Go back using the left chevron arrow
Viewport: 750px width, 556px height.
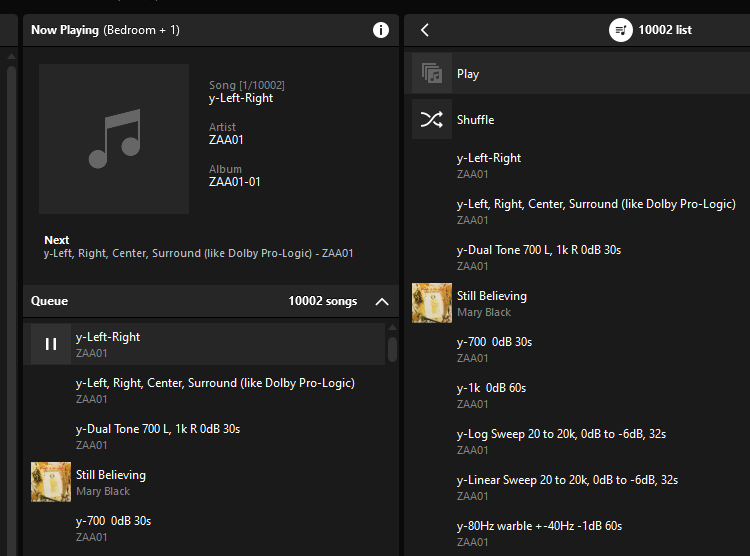click(425, 30)
